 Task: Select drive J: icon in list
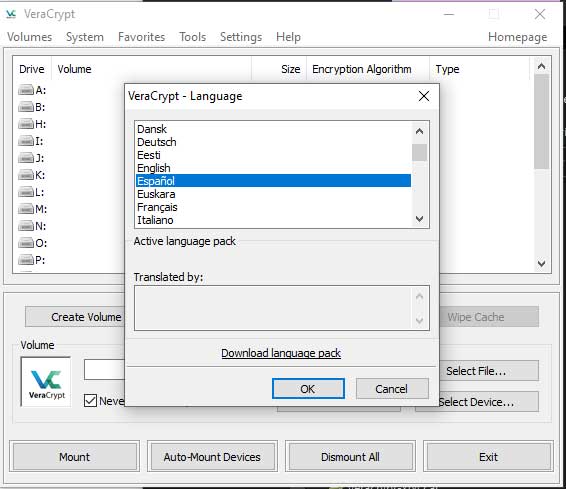click(26, 158)
